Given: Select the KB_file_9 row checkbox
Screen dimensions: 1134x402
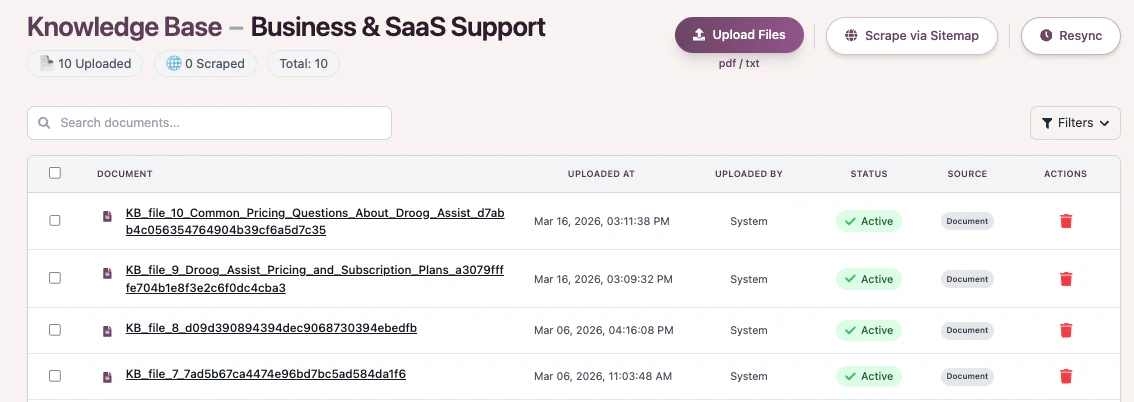Looking at the screenshot, I should pyautogui.click(x=55, y=278).
